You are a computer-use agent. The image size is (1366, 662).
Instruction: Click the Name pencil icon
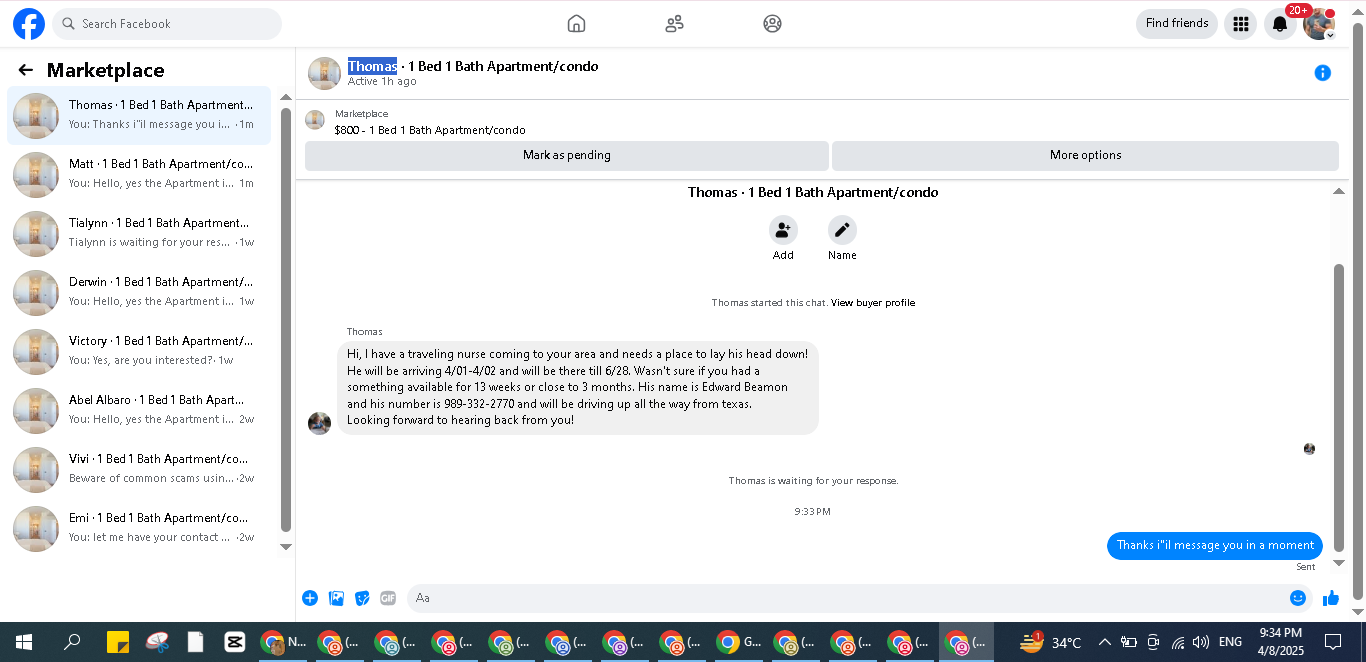(842, 230)
